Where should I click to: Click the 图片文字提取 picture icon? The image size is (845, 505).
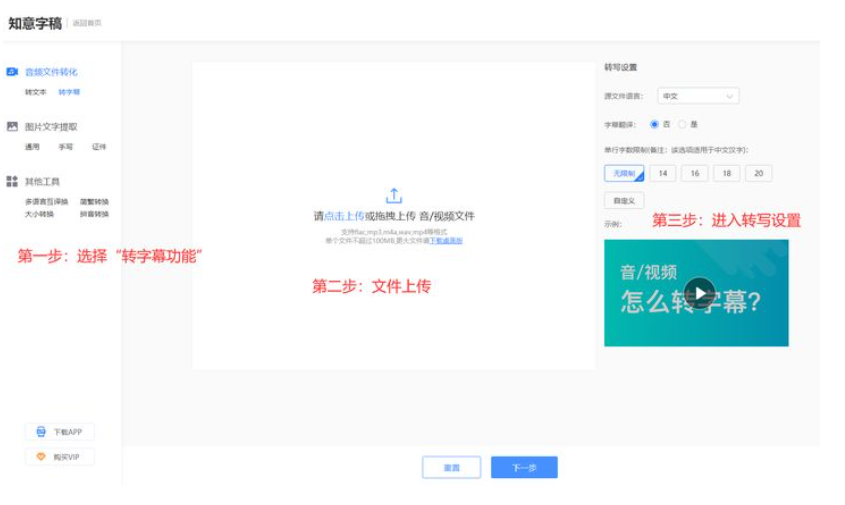(12, 126)
